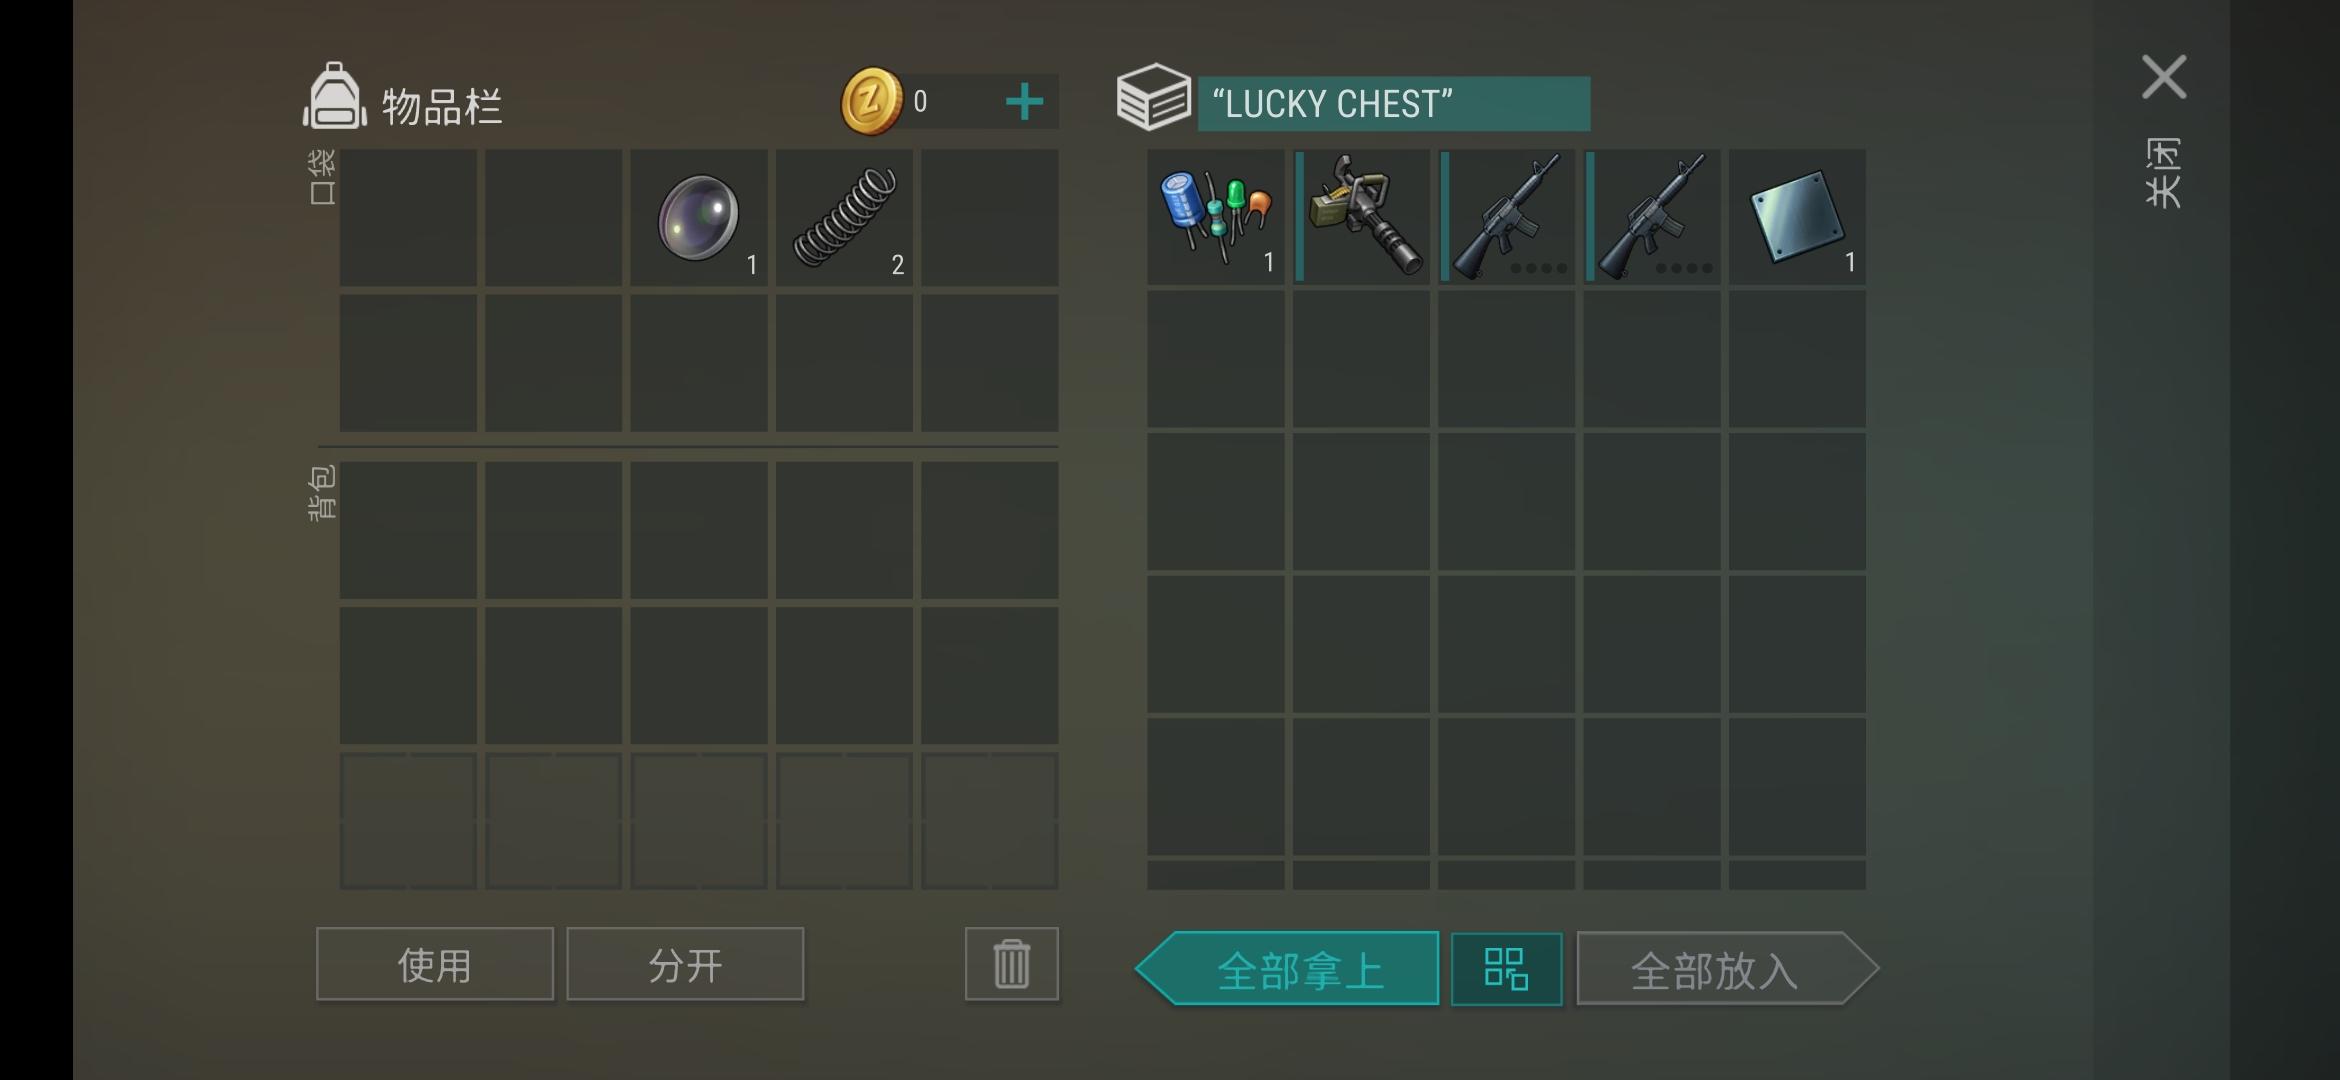Add coins with the plus button

tap(1024, 102)
